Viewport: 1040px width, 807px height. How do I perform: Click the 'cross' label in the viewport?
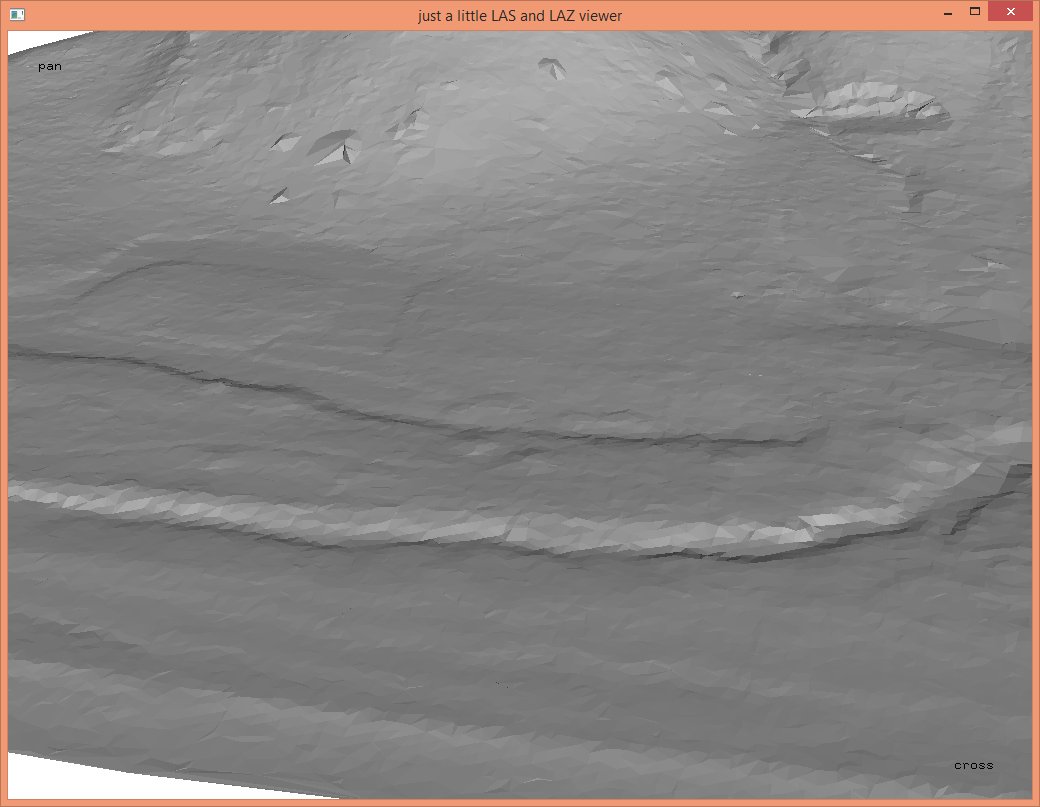point(973,765)
